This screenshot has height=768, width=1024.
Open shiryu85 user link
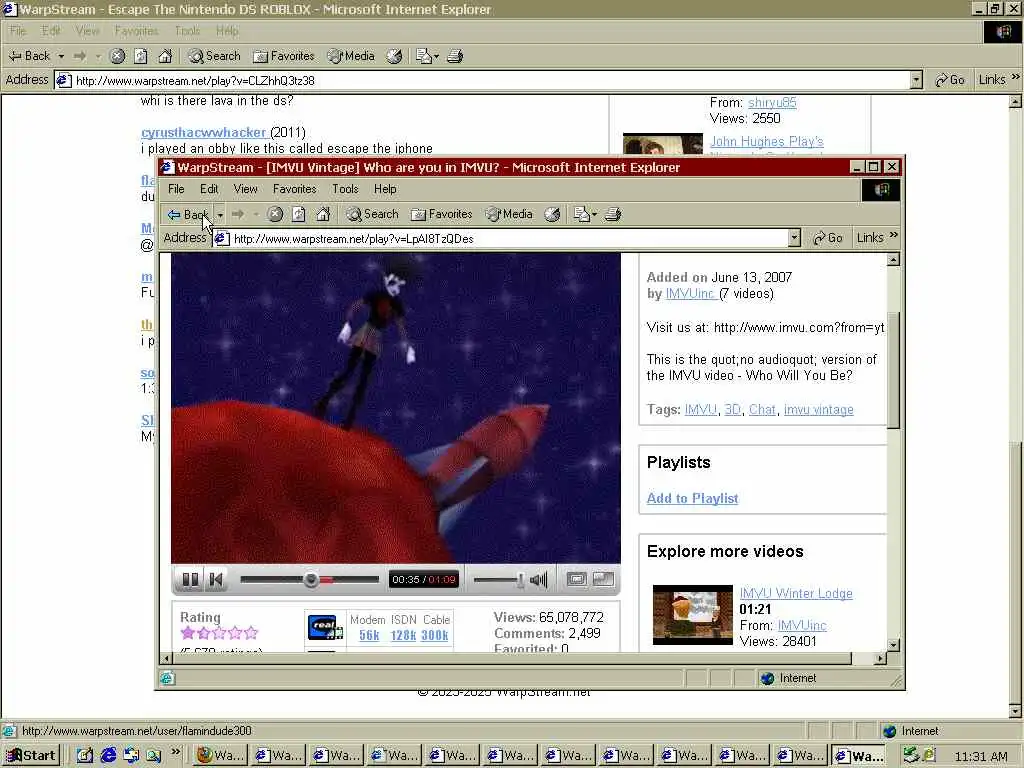click(x=772, y=103)
